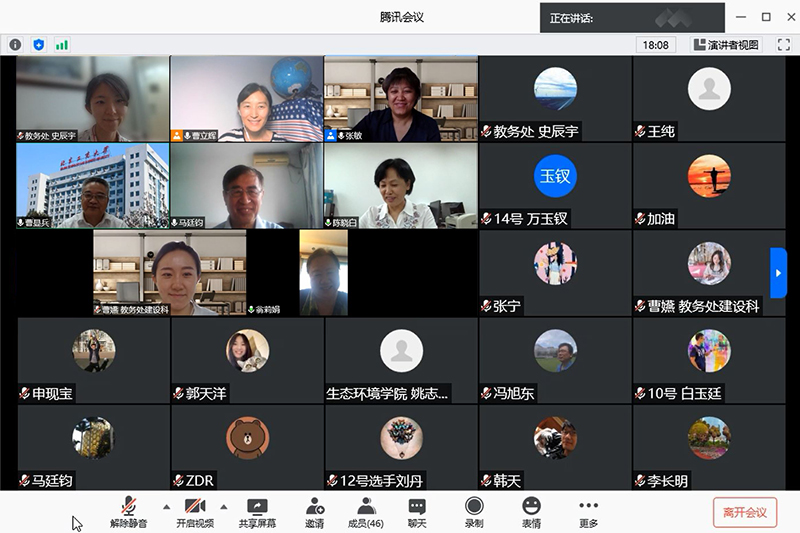Expand audio options arrow beside 解除静音
800x533 pixels.
point(166,506)
